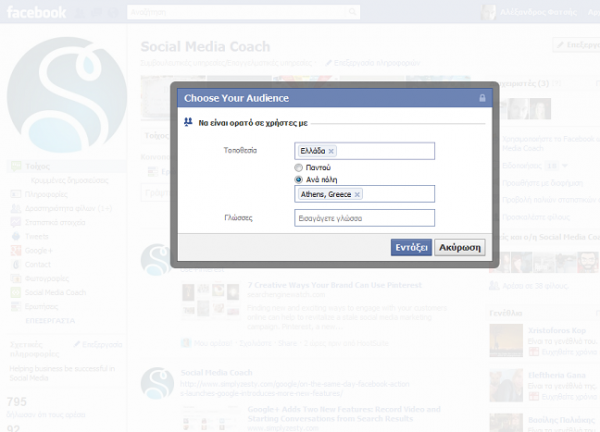Click the search magnifier icon in the top bar
Image resolution: width=600 pixels, height=432 pixels.
pyautogui.click(x=352, y=12)
